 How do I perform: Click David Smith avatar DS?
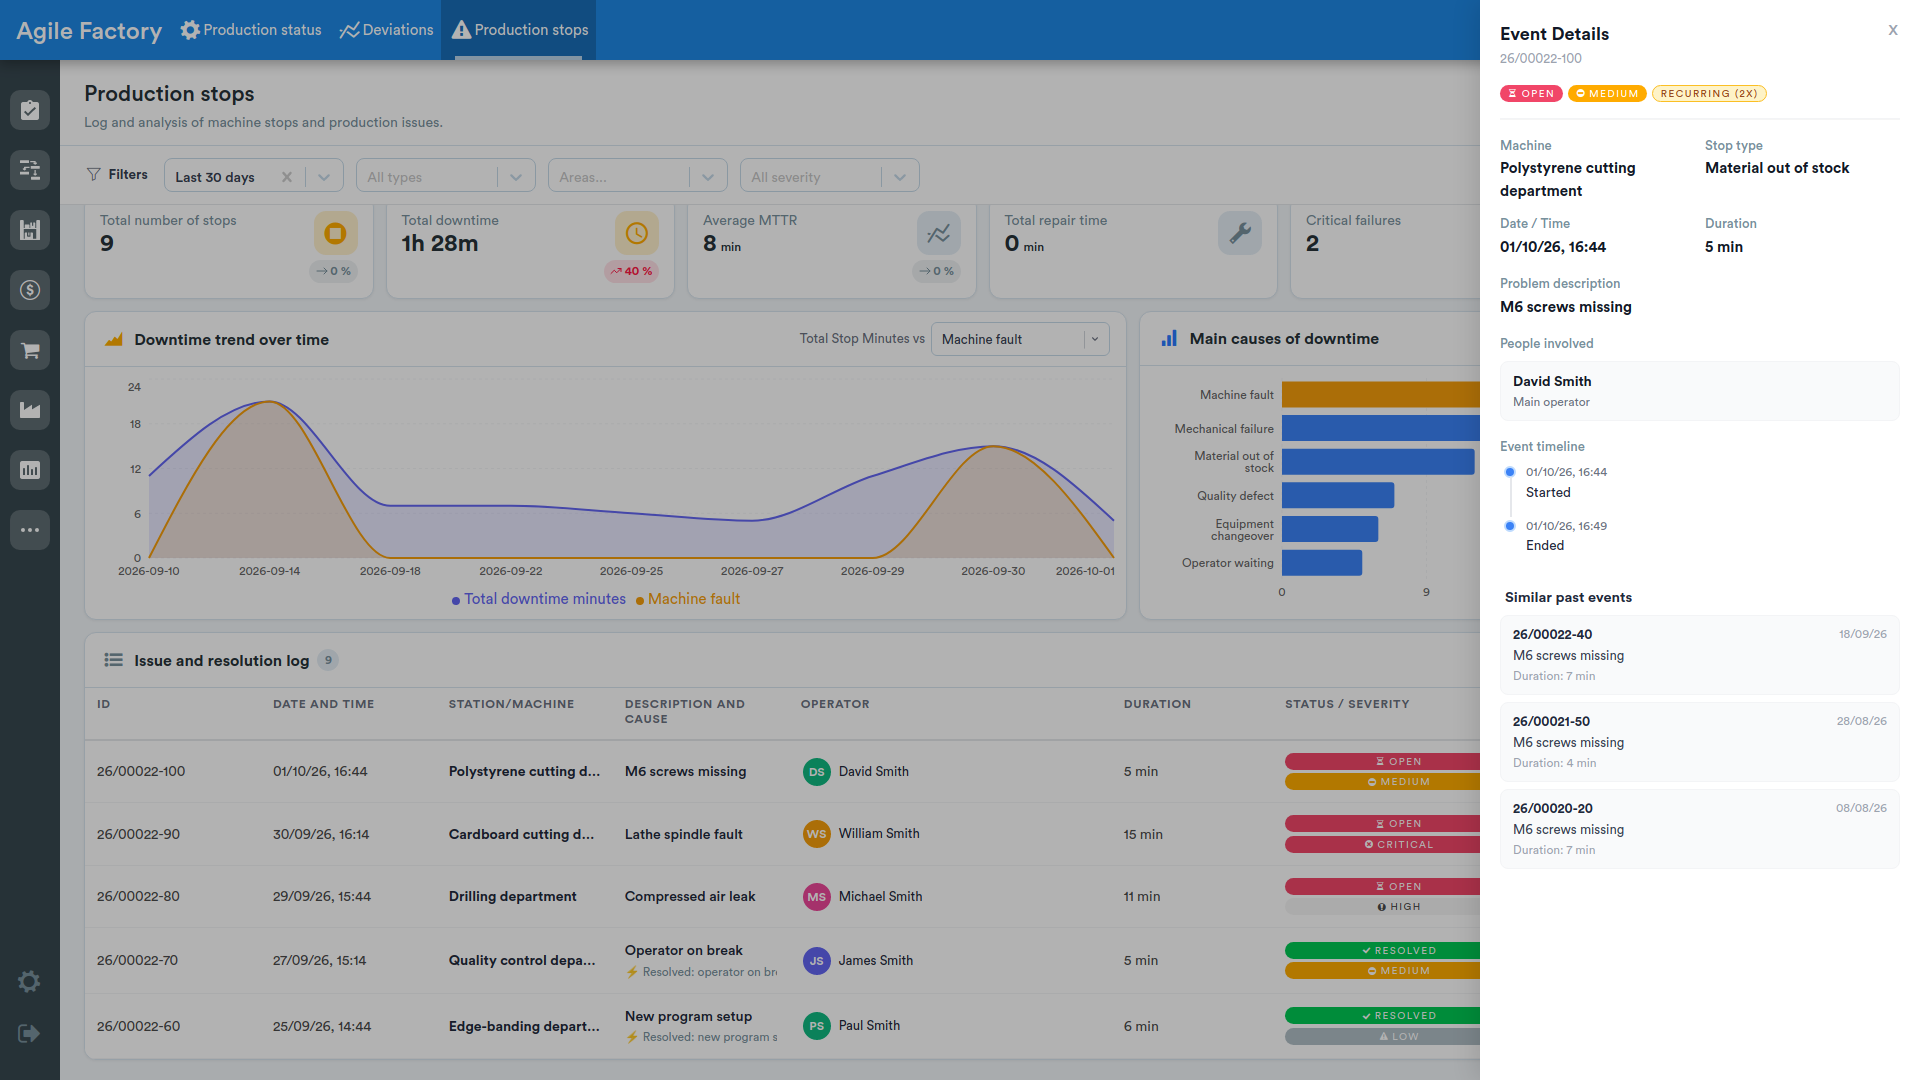(x=817, y=772)
